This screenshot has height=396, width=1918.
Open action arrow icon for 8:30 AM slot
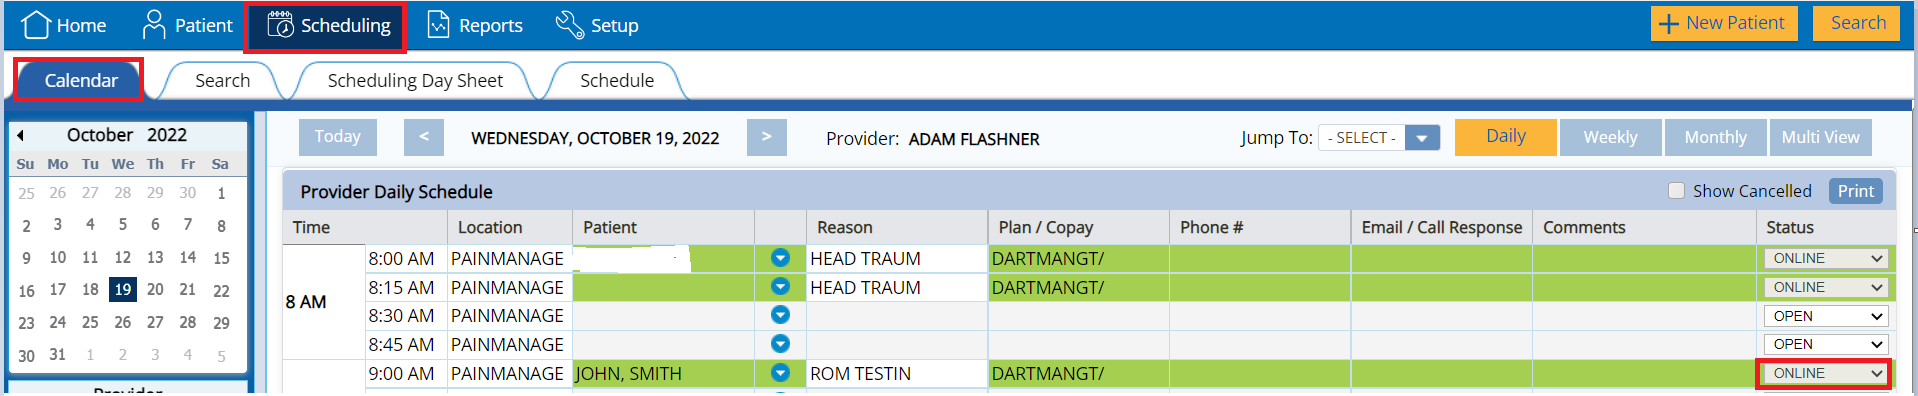click(x=781, y=315)
